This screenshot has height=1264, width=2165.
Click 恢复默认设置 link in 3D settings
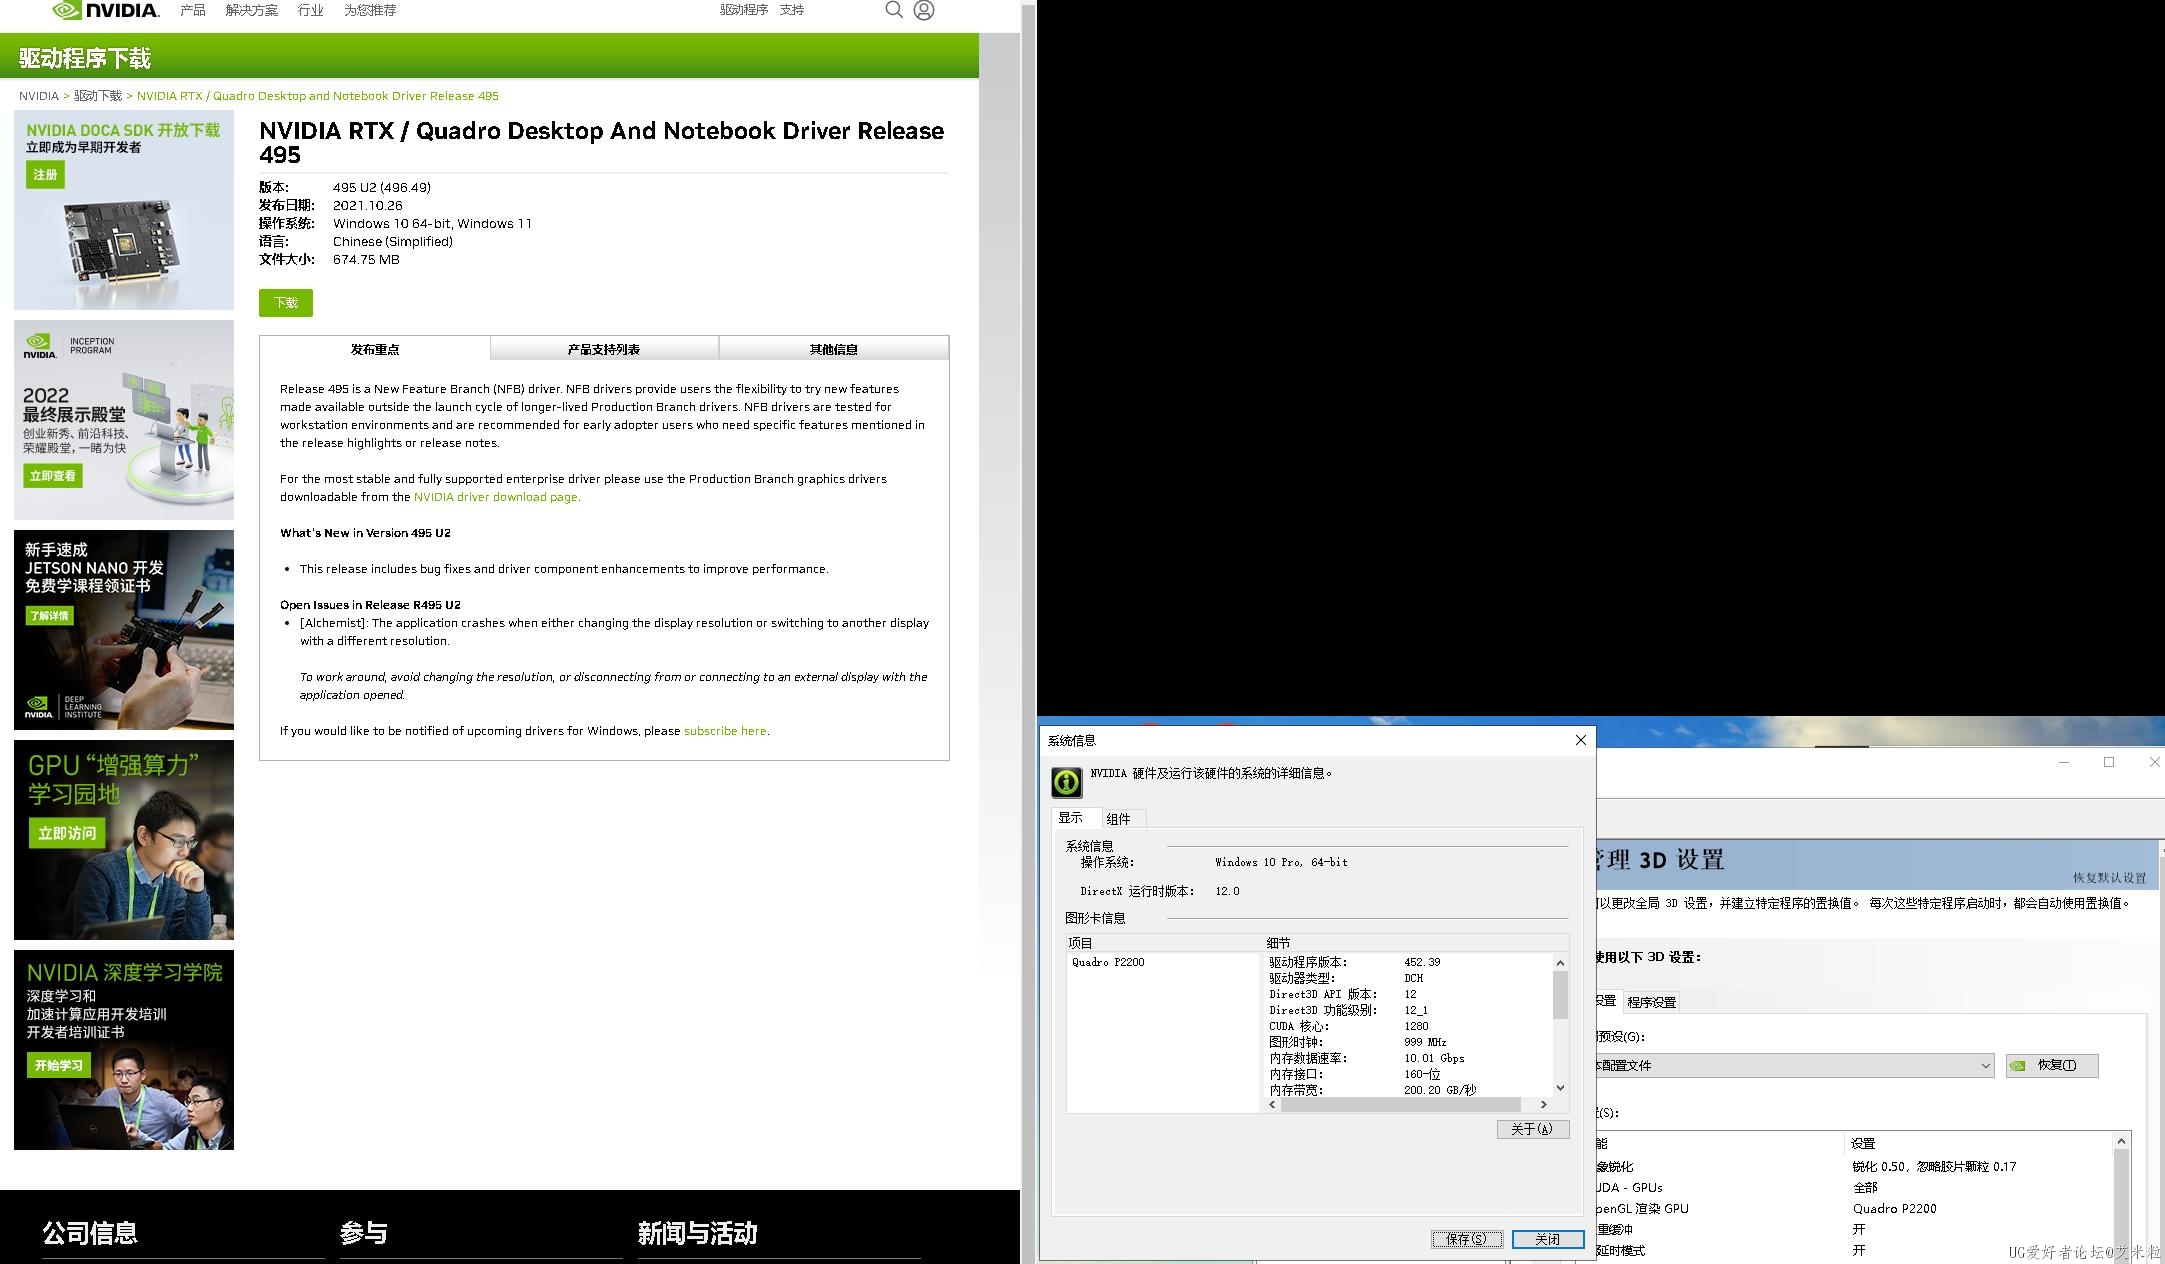click(2109, 878)
